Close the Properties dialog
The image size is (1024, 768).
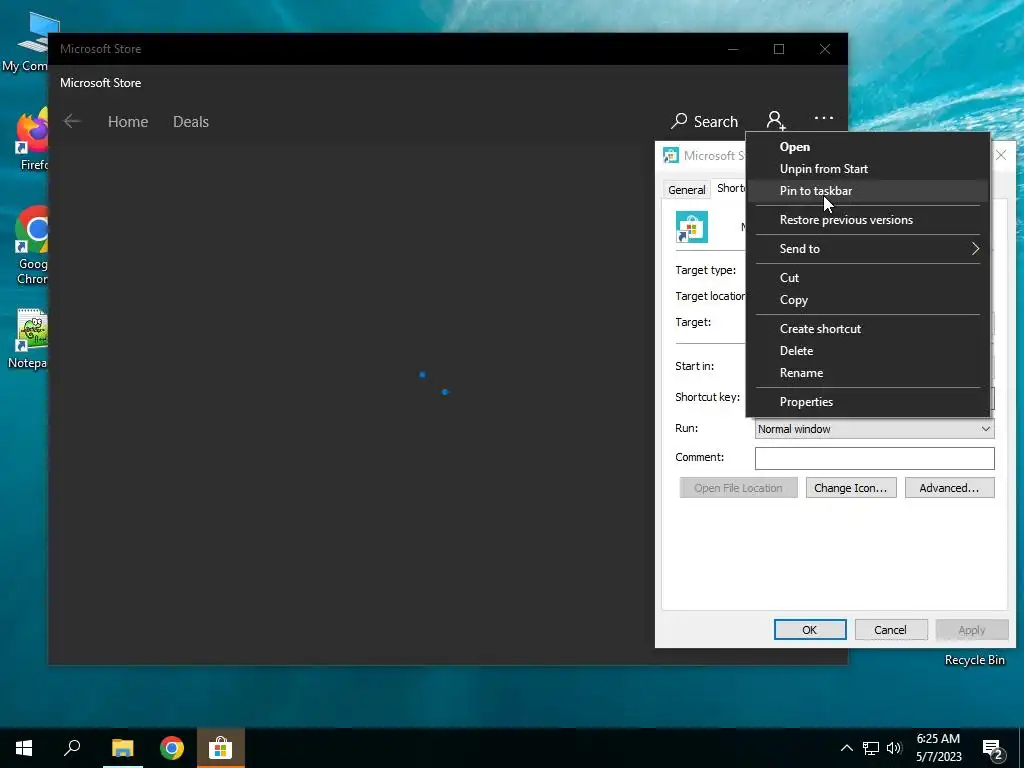pyautogui.click(x=1000, y=155)
